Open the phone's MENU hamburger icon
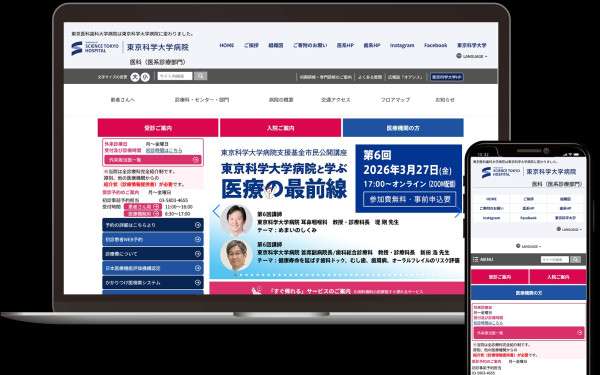Screen dimensions: 600x375 pyautogui.click(x=475, y=259)
